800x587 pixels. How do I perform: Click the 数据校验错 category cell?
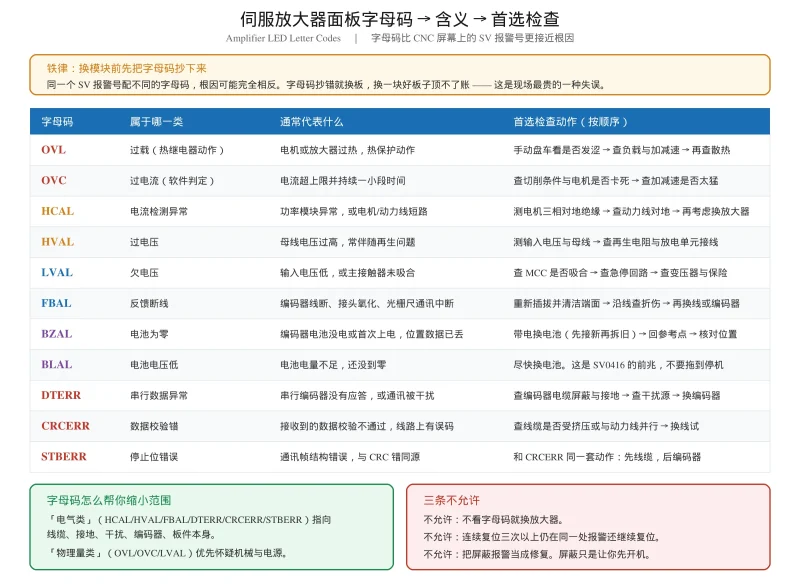click(x=154, y=426)
